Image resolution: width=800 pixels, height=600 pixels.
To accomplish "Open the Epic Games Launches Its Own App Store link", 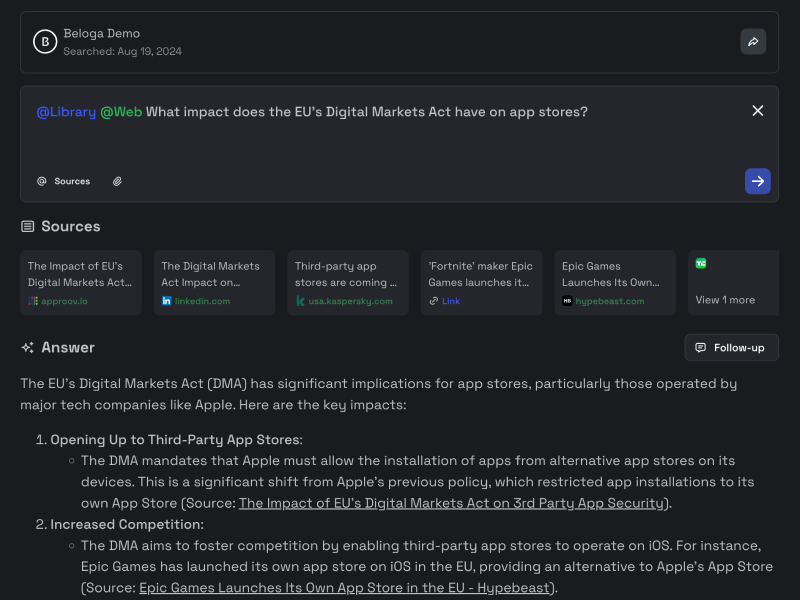I will point(344,588).
